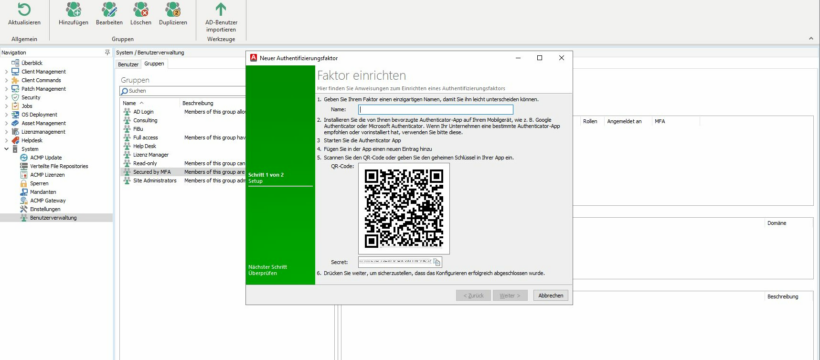Select Benutzerverwaltung in navigation
Viewport: 820px width, 360px height.
click(53, 218)
